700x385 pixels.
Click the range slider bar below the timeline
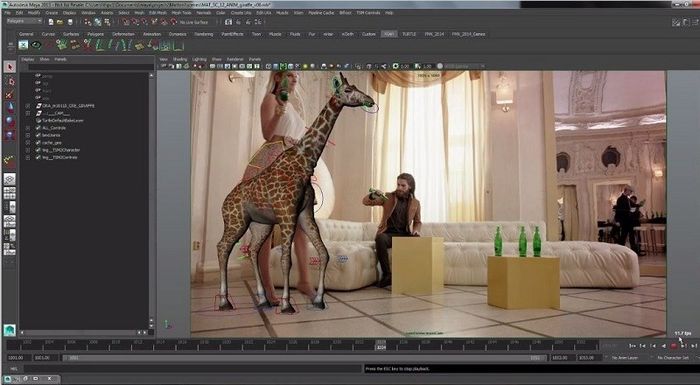pos(304,358)
